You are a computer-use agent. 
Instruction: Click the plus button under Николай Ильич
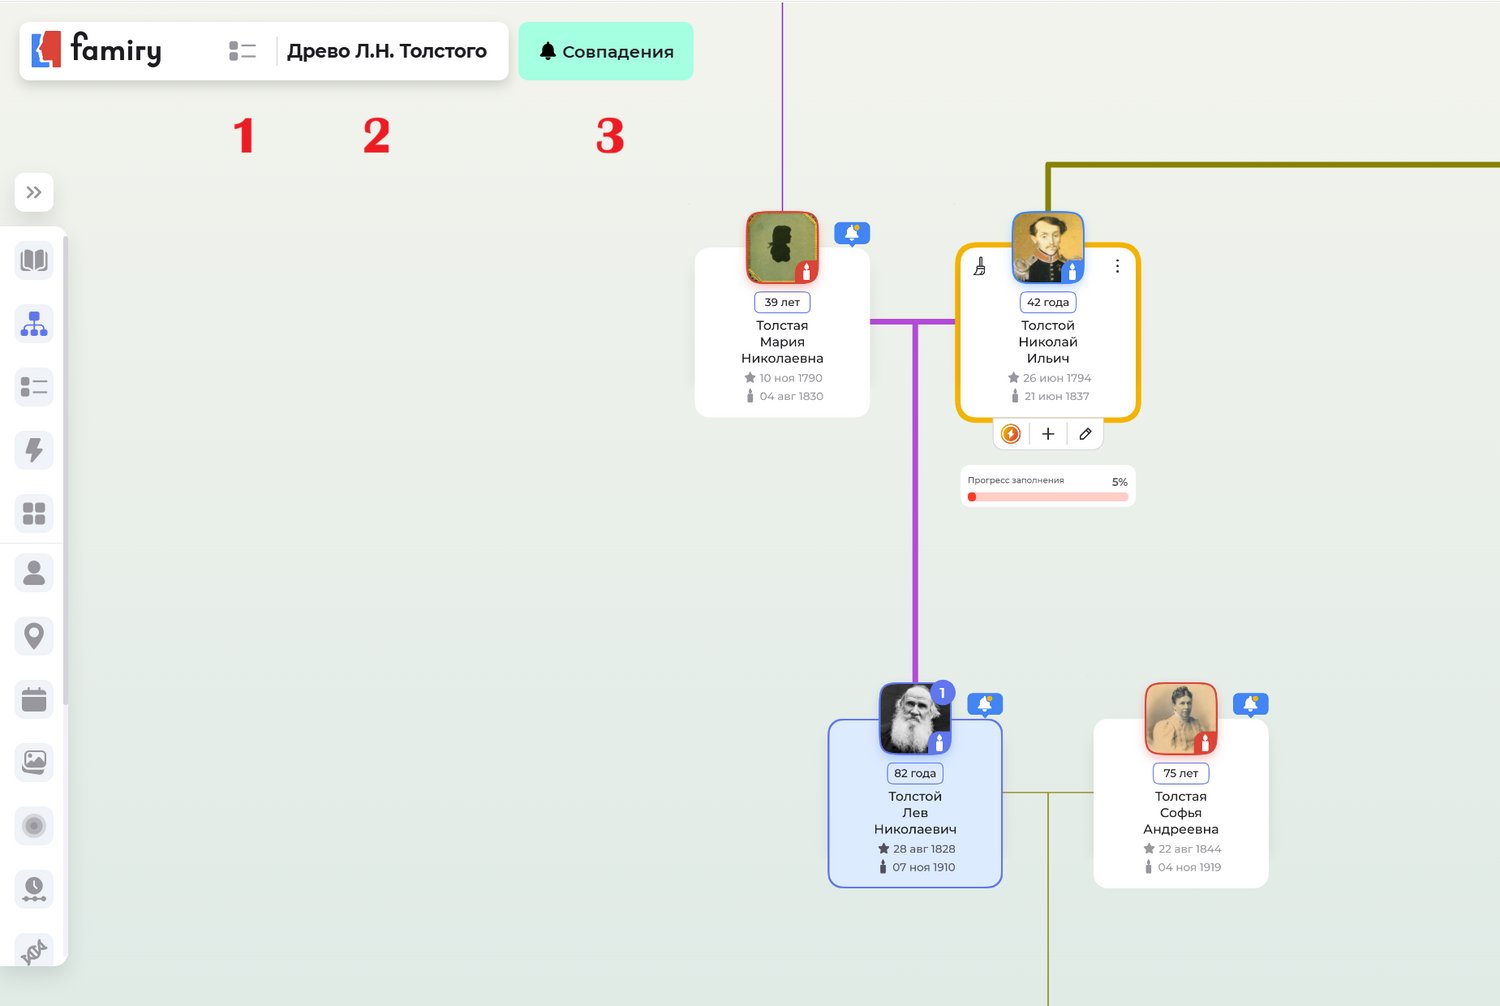(x=1047, y=434)
